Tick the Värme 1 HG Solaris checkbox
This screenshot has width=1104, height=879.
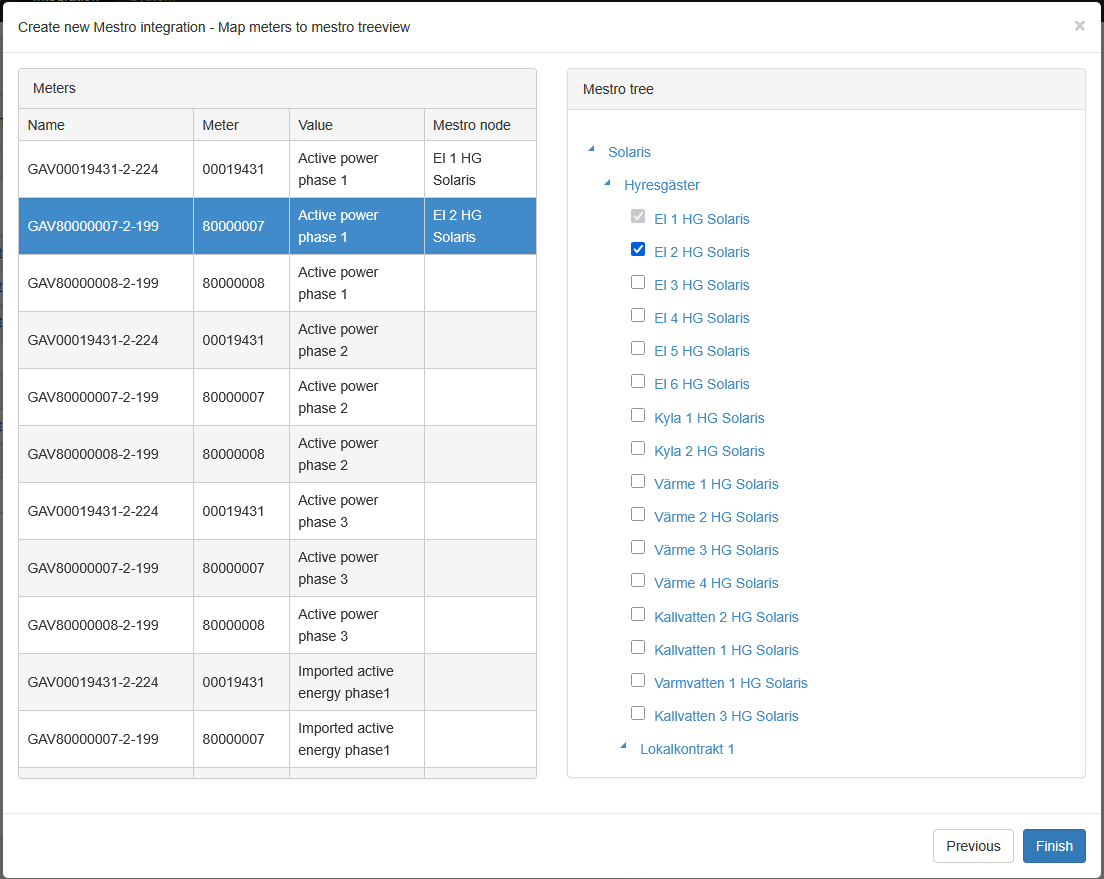638,482
